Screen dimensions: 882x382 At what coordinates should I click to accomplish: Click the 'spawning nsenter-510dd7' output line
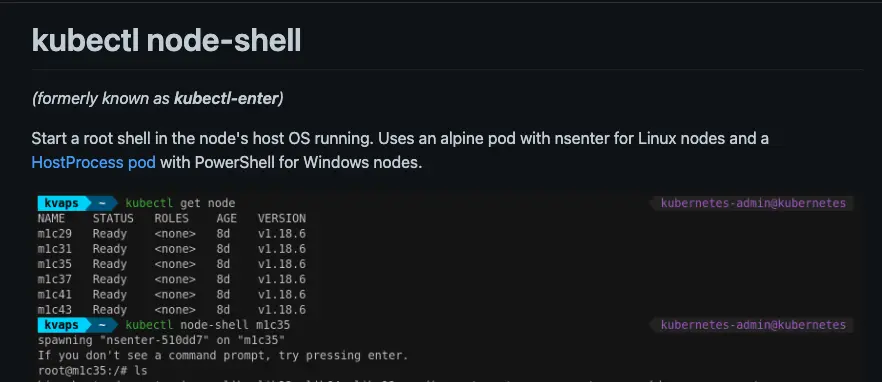[161, 340]
